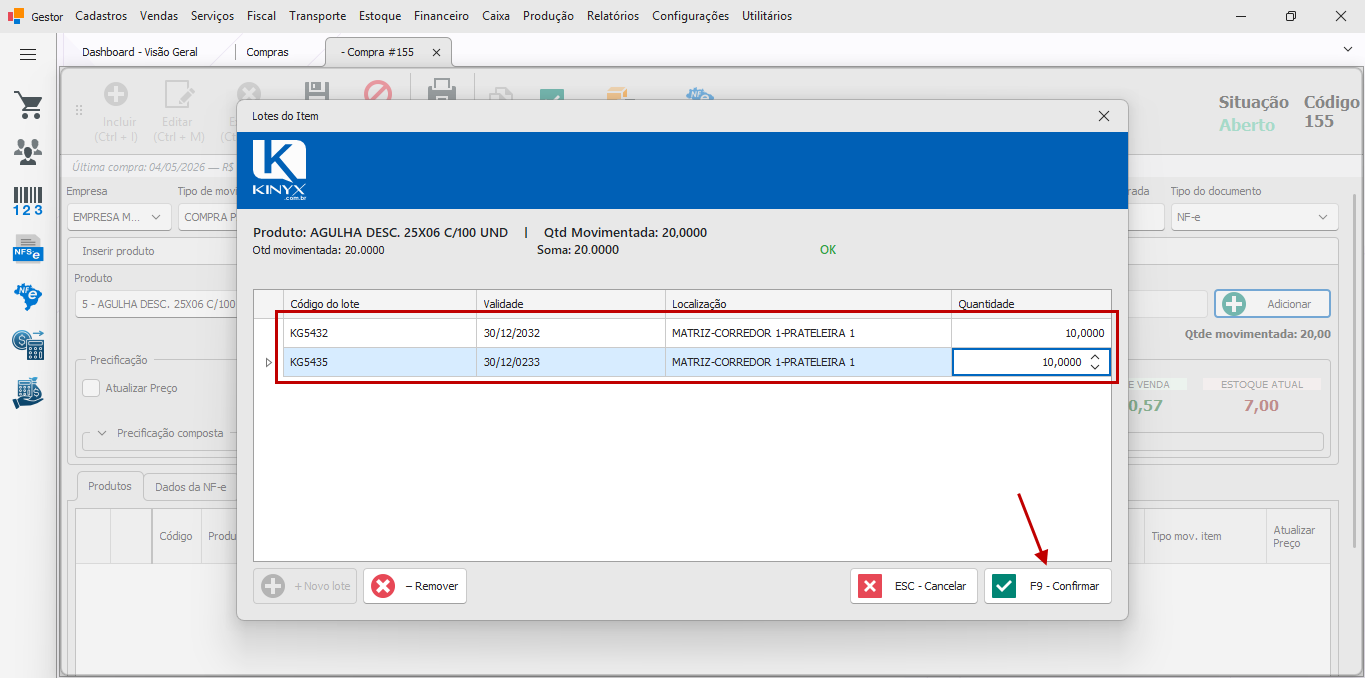Screen dimensions: 1365x678
Task: Increase quantity with the spinner up arrow
Action: coord(1095,357)
